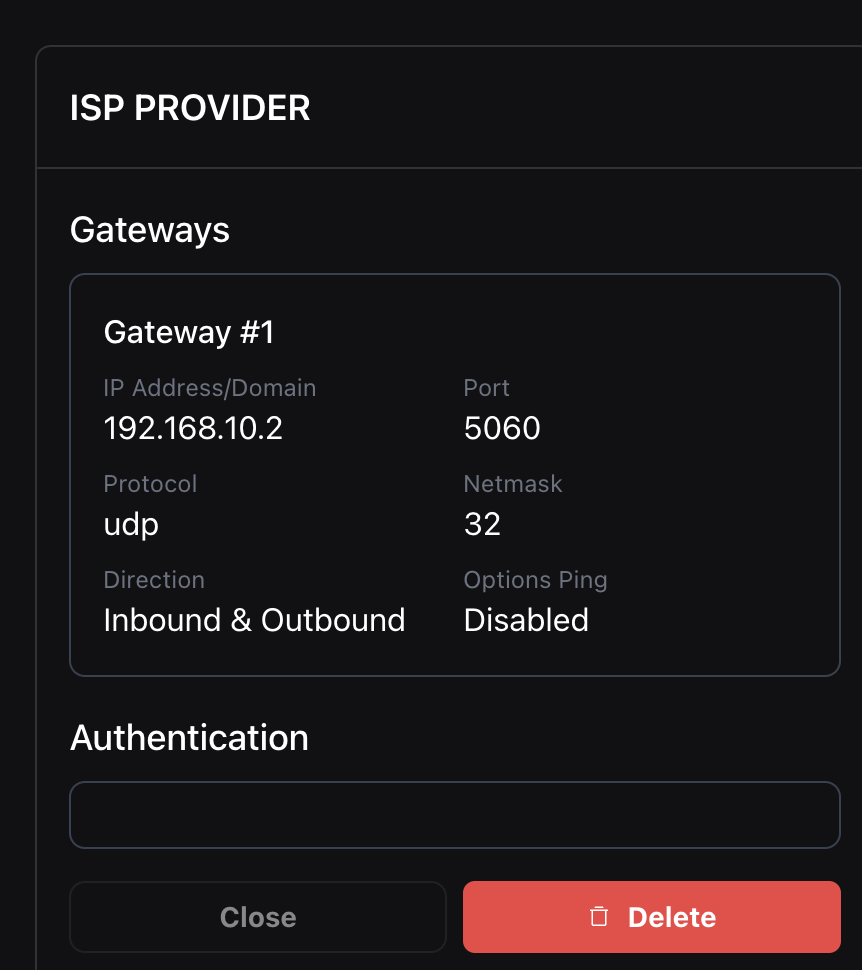Click the Disabled Options Ping status
Image resolution: width=862 pixels, height=970 pixels.
click(526, 620)
